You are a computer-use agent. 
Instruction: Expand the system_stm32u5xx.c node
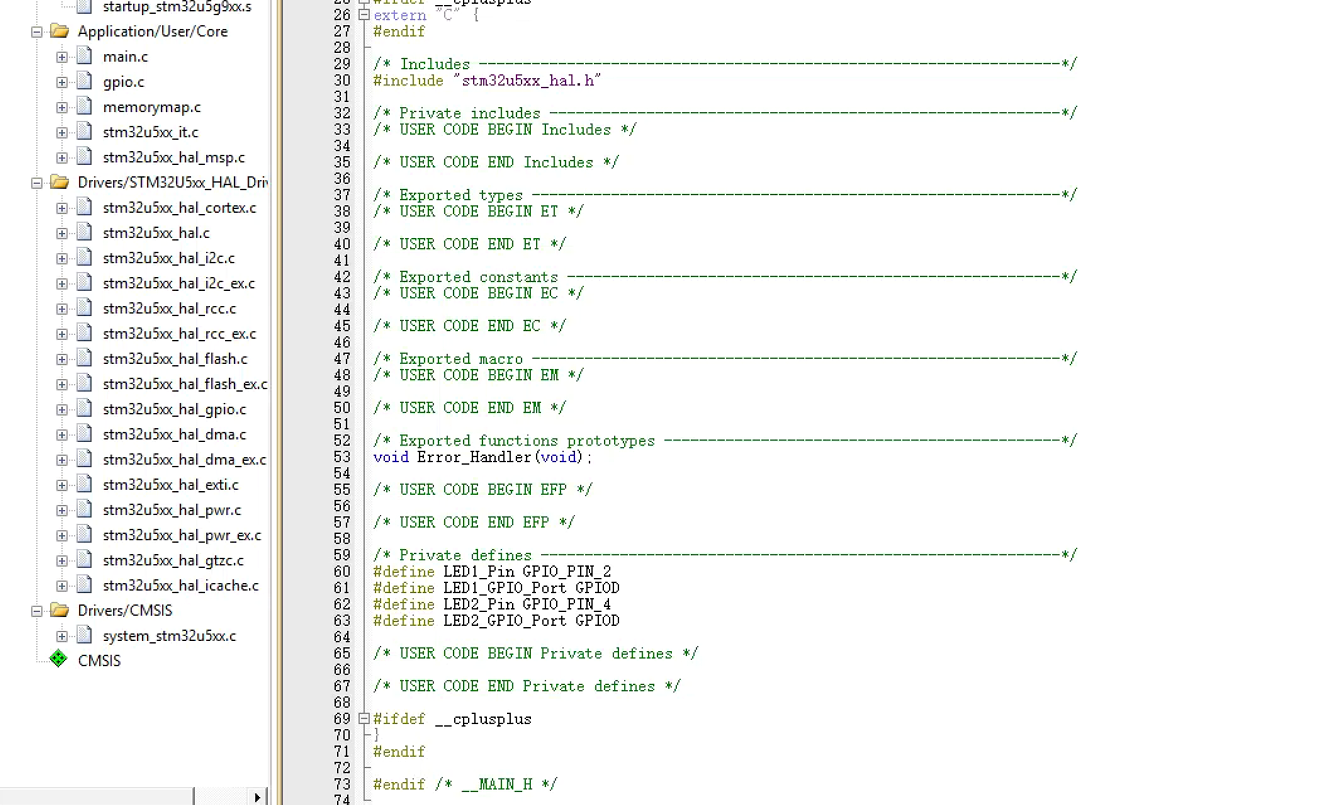62,635
